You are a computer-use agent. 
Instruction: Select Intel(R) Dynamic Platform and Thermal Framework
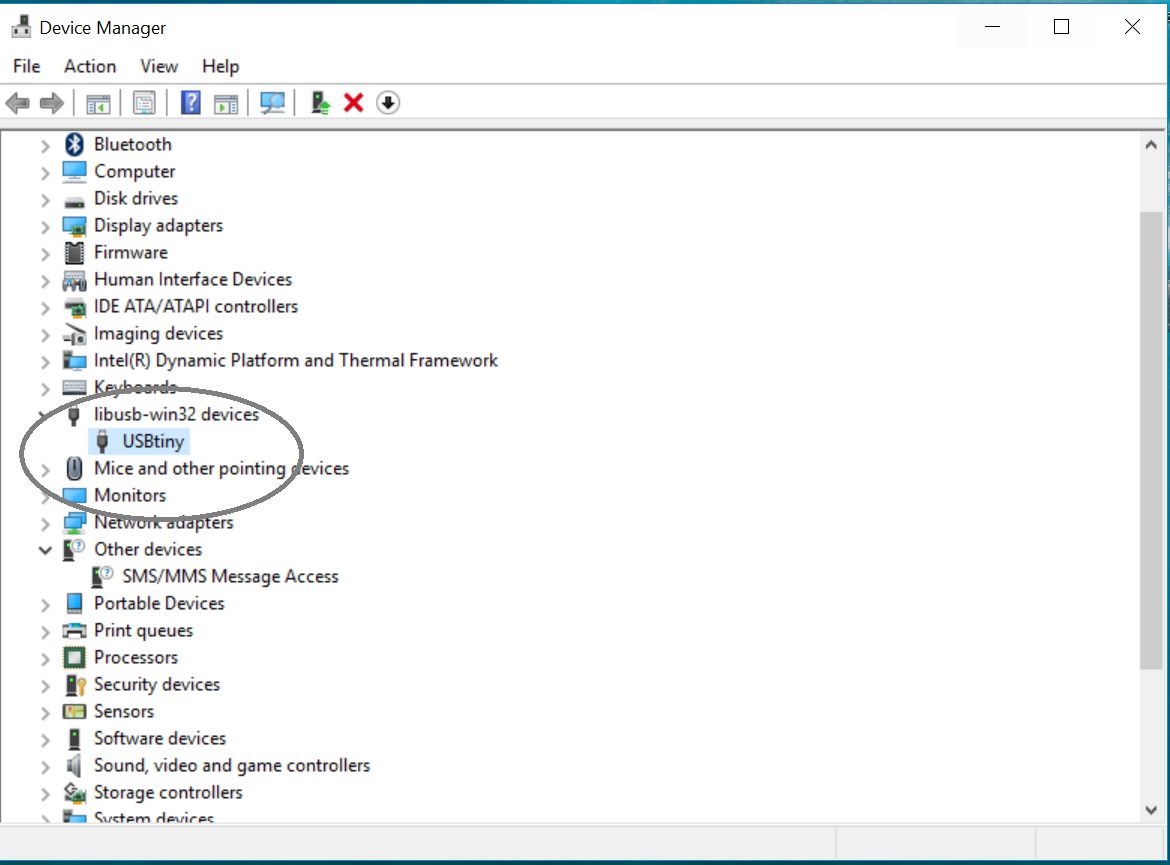(295, 360)
